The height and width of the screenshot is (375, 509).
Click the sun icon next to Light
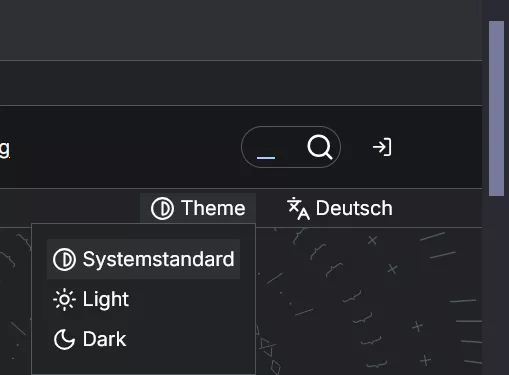click(64, 299)
